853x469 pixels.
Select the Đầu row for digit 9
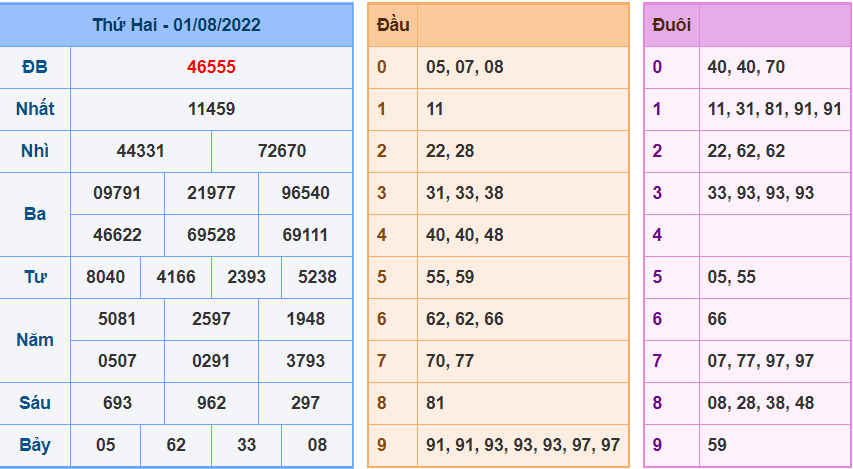click(498, 445)
